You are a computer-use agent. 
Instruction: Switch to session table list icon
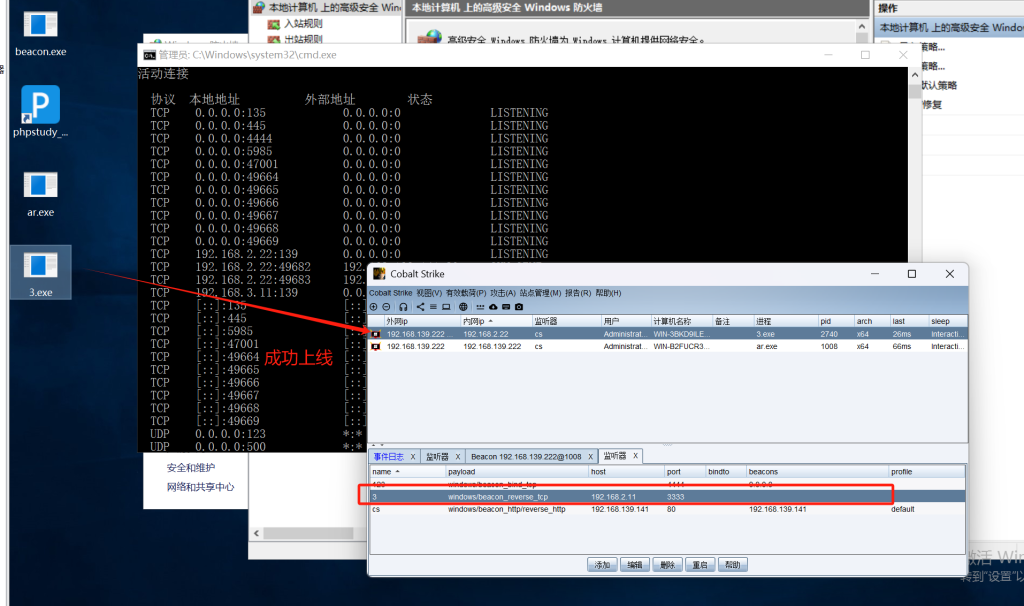pos(433,307)
